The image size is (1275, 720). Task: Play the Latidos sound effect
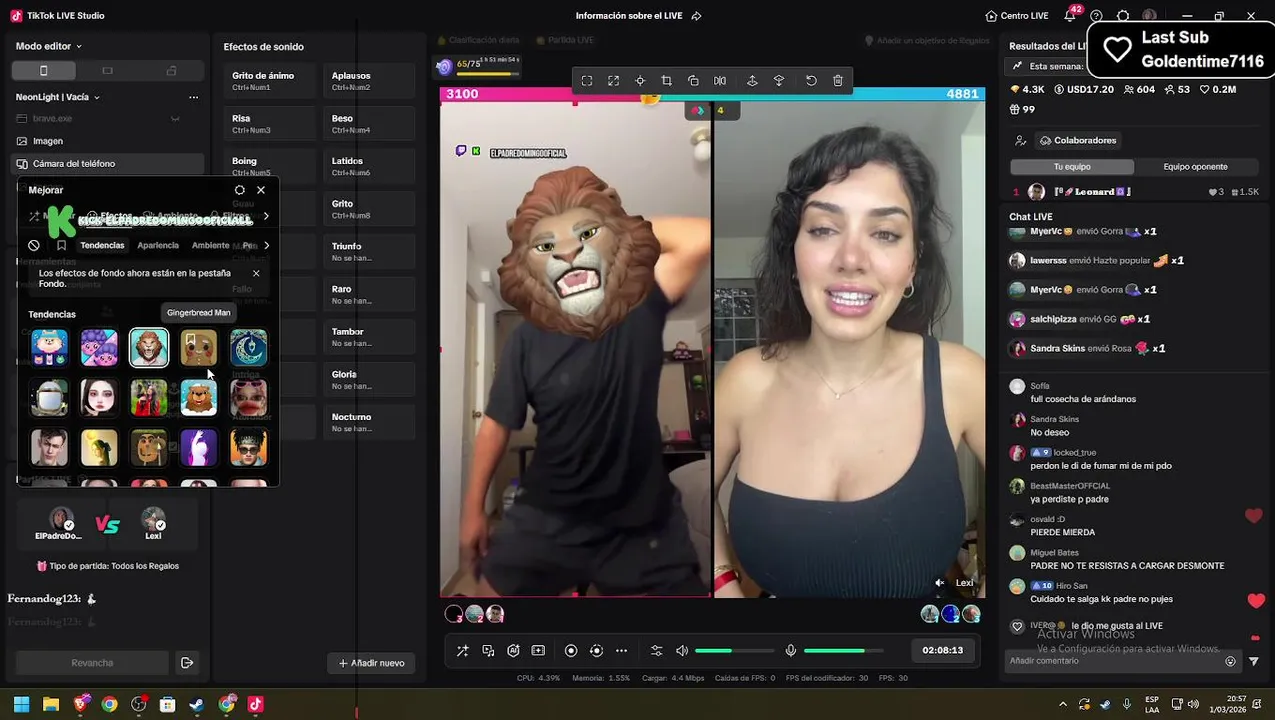(369, 166)
